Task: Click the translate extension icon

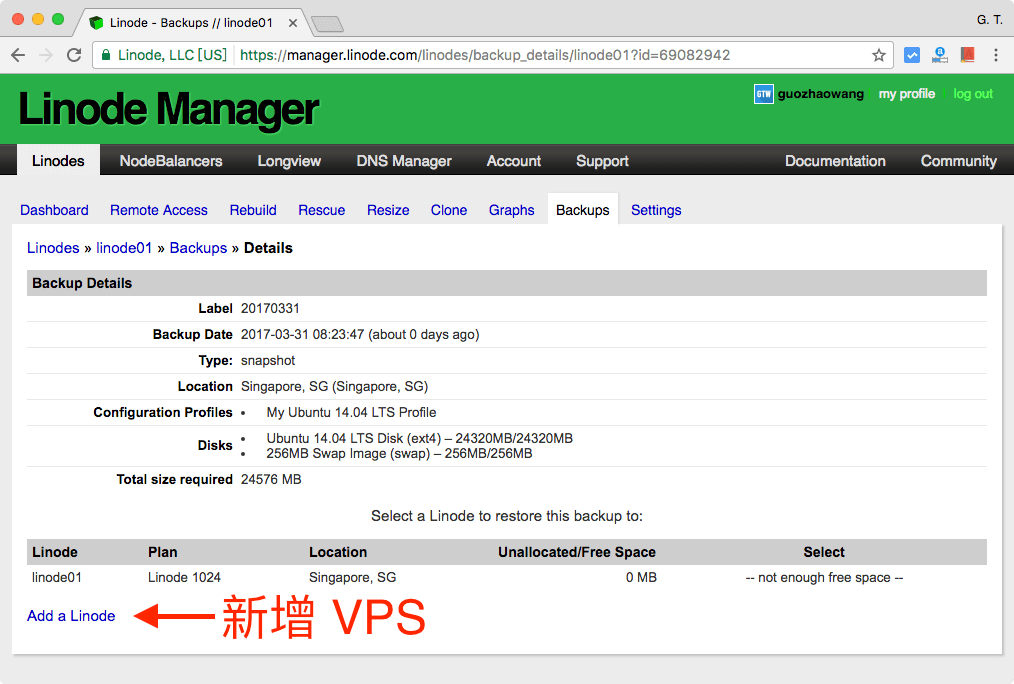Action: coord(939,55)
